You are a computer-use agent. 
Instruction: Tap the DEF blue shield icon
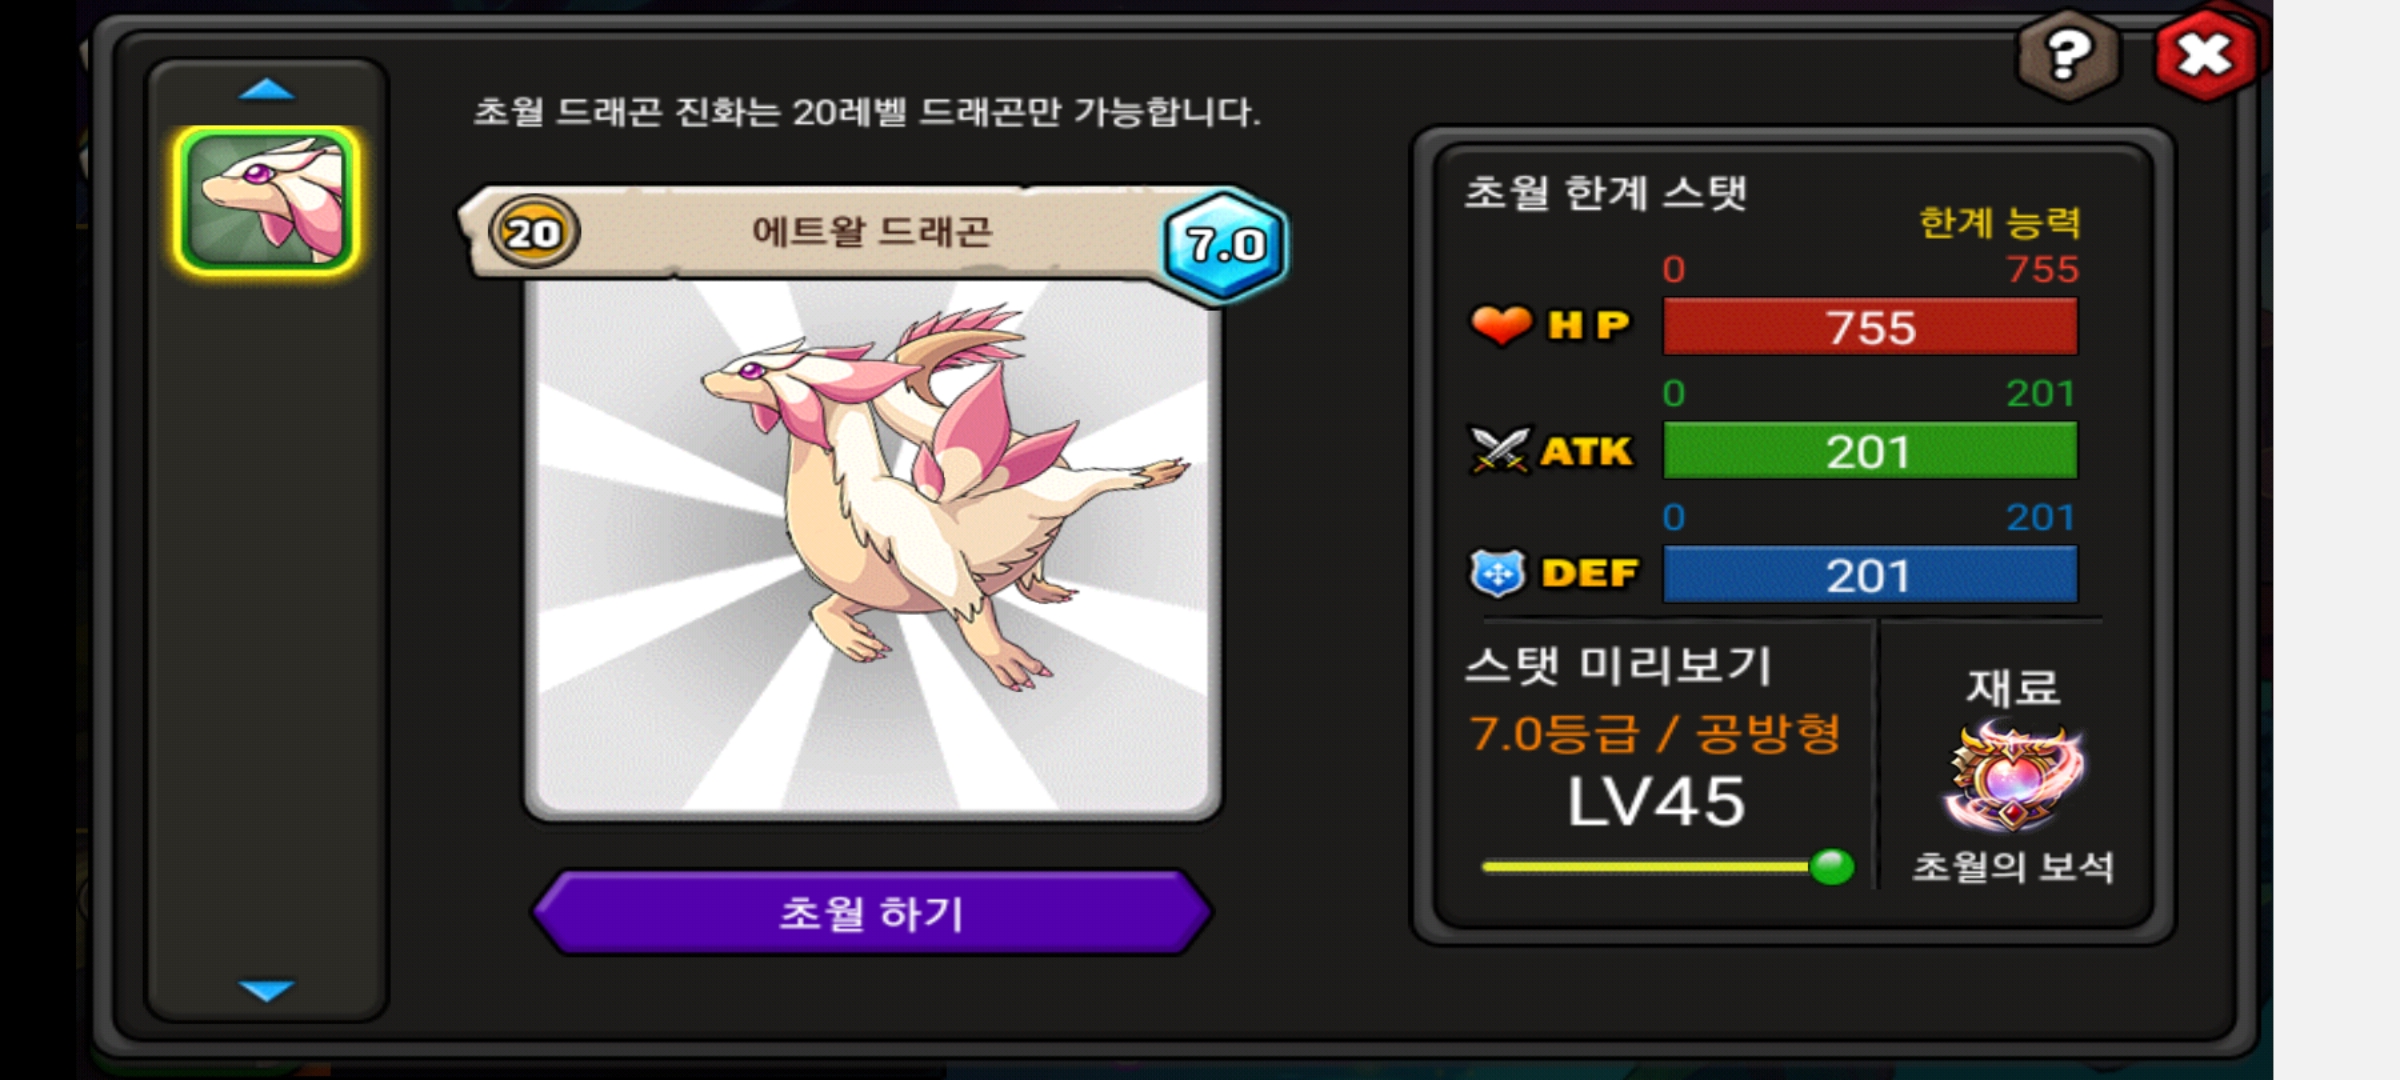click(x=1497, y=573)
